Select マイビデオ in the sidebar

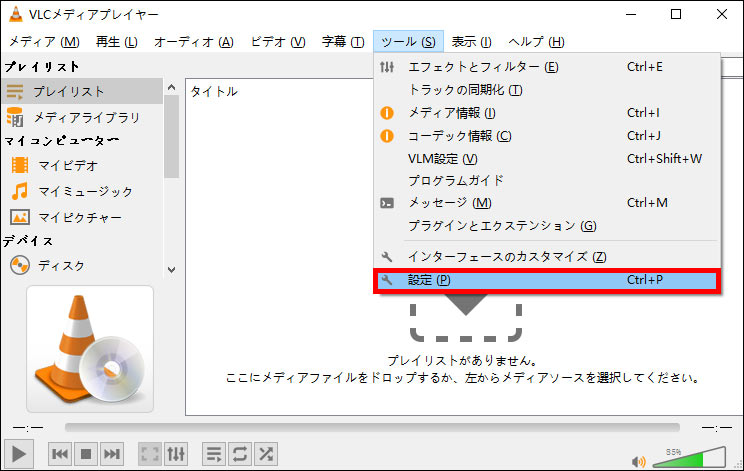[82, 166]
